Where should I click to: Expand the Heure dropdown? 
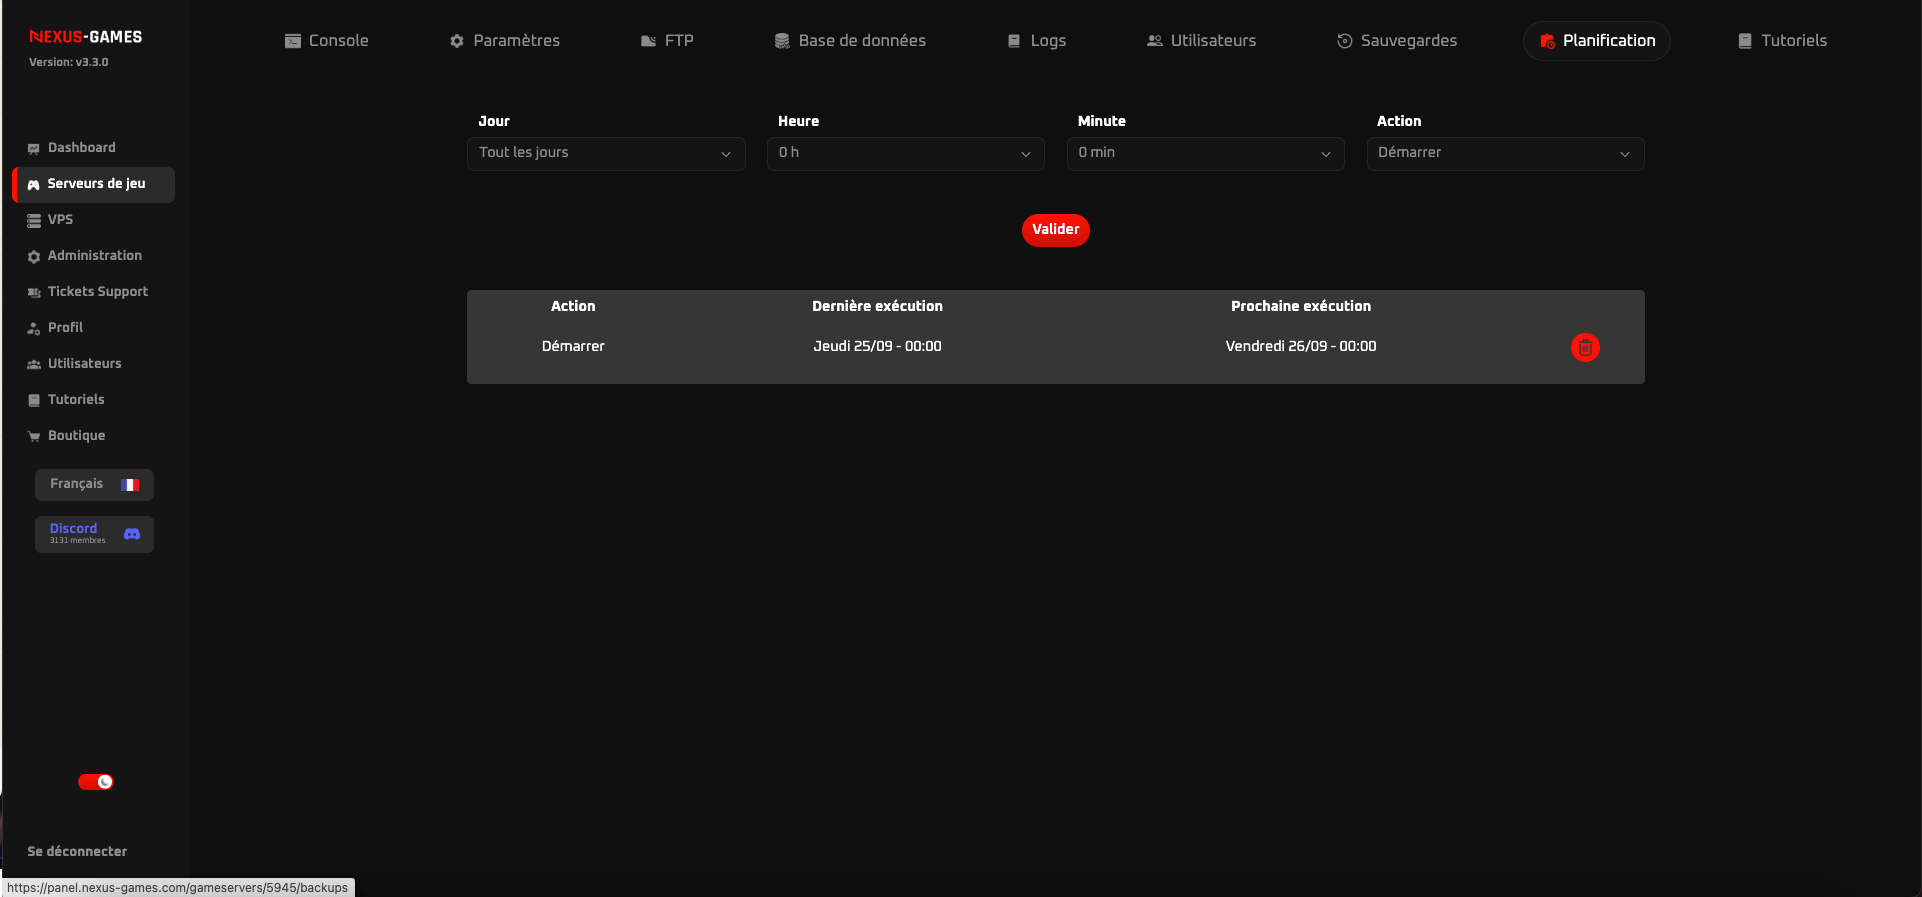tap(905, 153)
